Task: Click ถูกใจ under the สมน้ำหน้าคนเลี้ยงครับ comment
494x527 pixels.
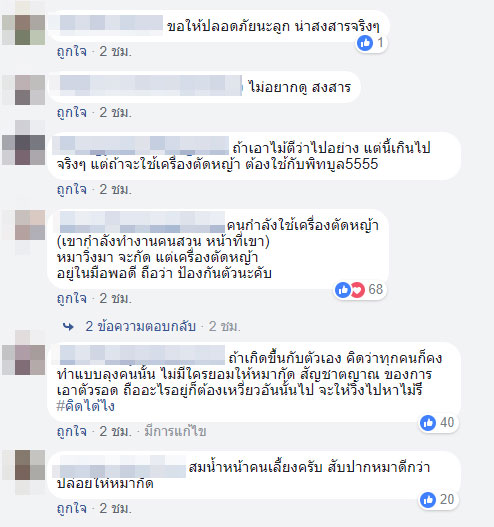Action: pyautogui.click(x=72, y=508)
